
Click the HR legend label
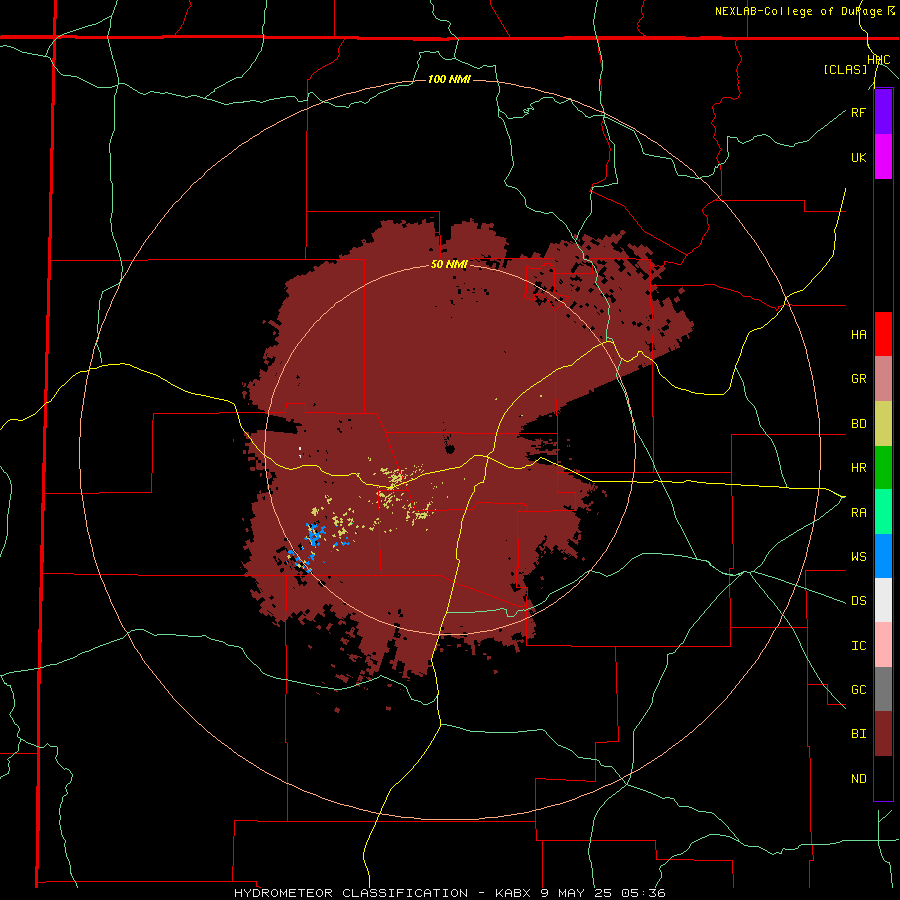click(858, 468)
